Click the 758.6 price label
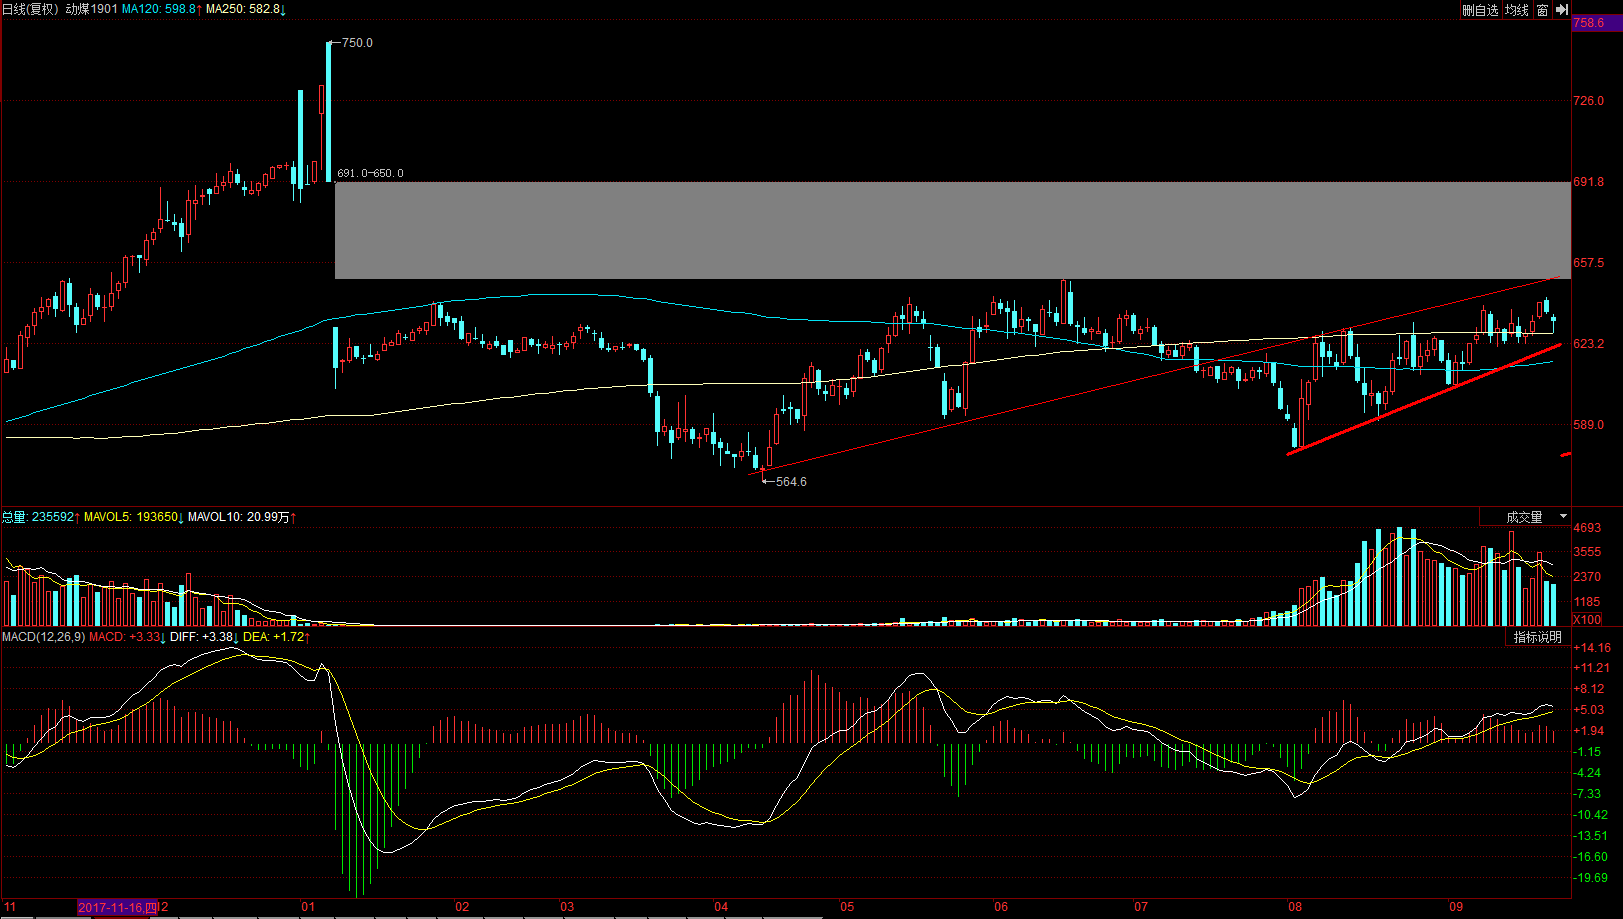This screenshot has height=919, width=1623. (x=1589, y=22)
